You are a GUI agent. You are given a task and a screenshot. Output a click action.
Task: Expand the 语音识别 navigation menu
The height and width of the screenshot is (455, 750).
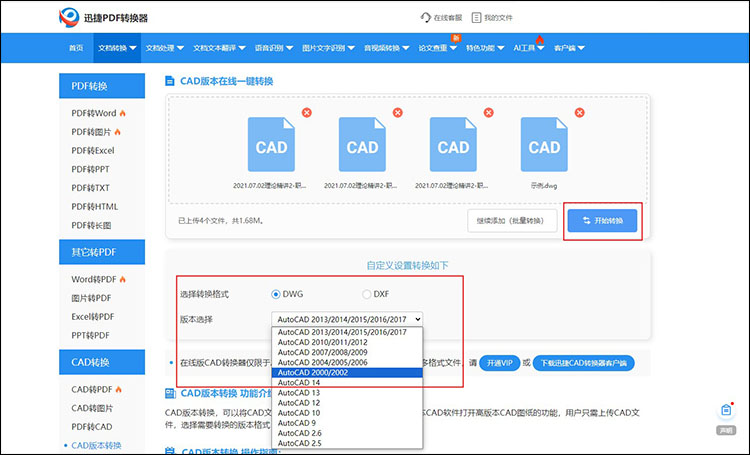click(274, 48)
